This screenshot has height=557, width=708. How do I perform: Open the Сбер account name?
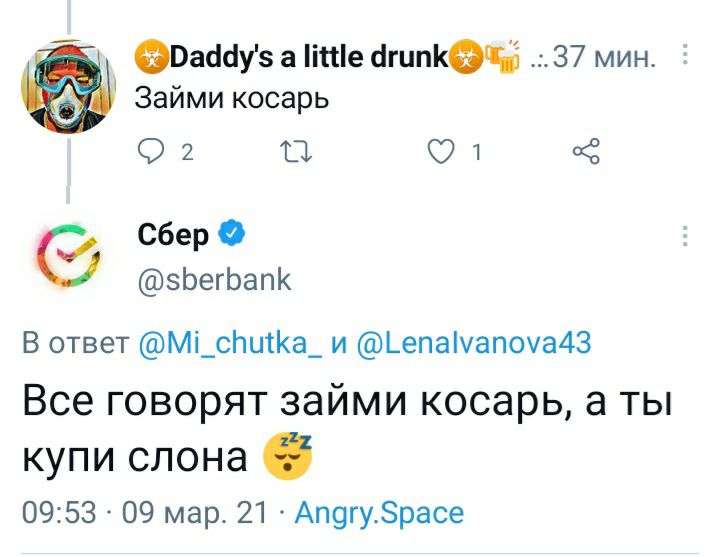pyautogui.click(x=174, y=235)
